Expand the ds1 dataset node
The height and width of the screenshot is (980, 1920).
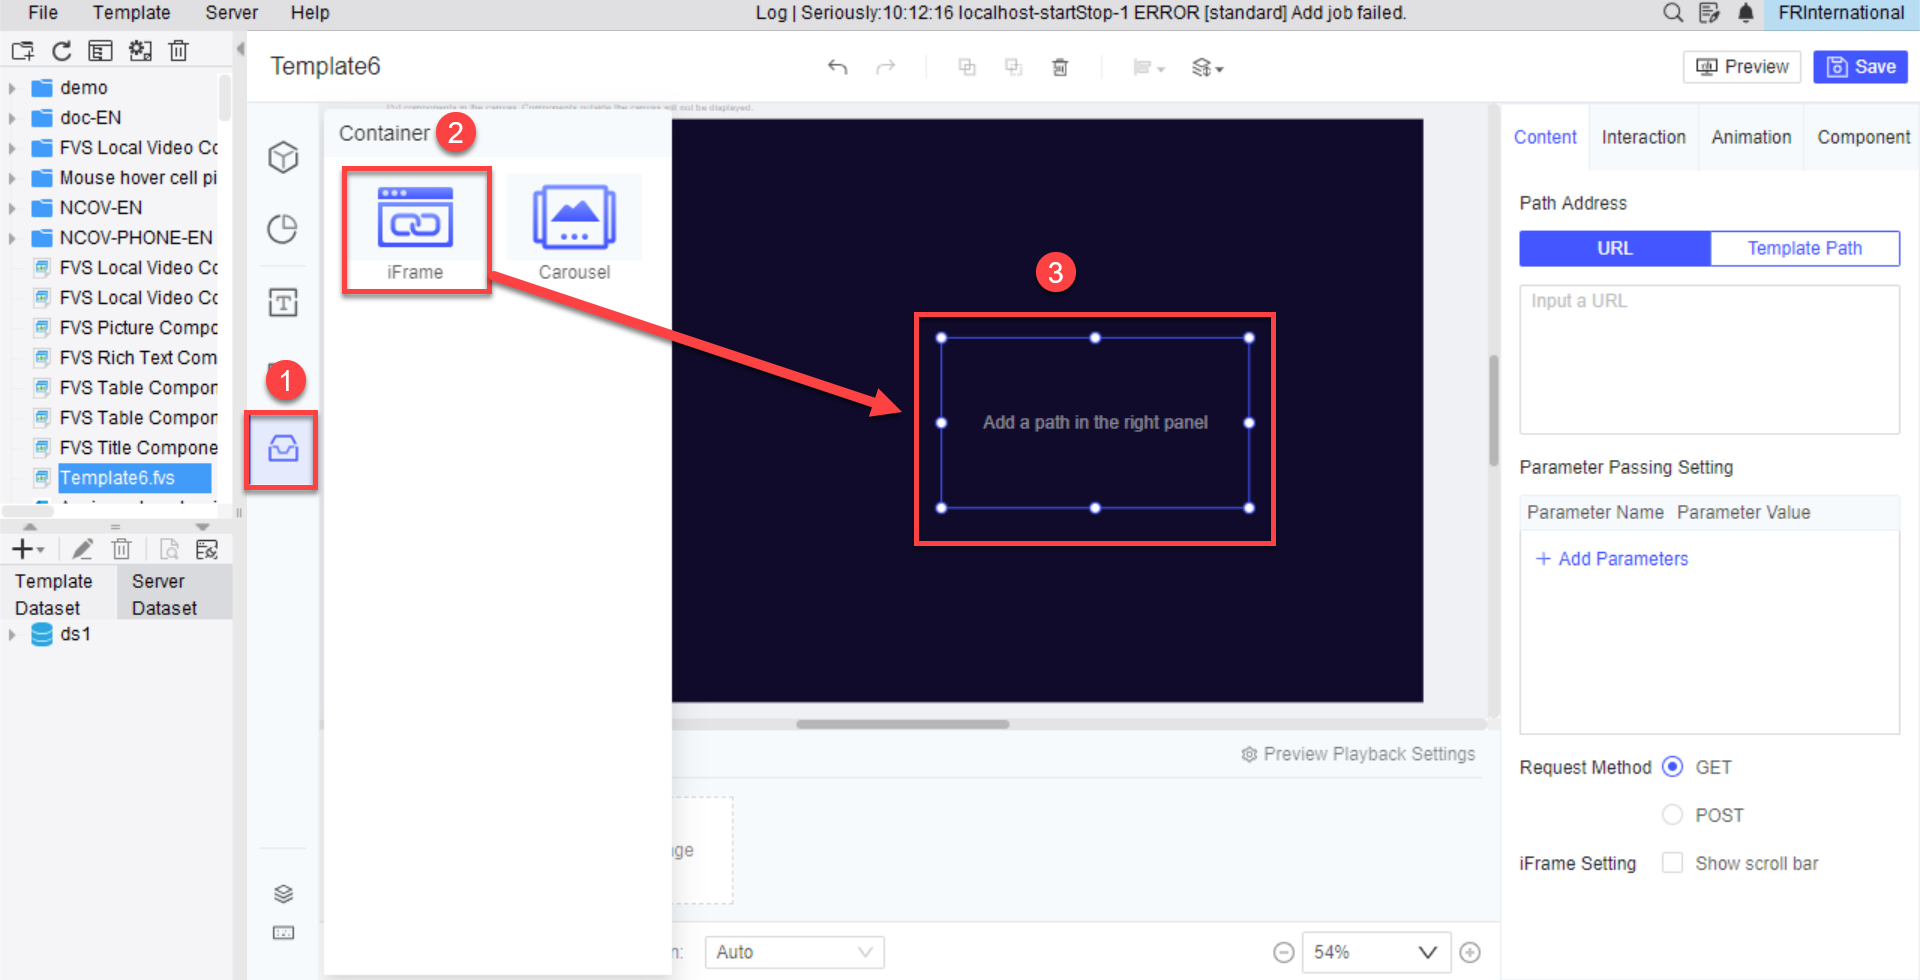[11, 634]
